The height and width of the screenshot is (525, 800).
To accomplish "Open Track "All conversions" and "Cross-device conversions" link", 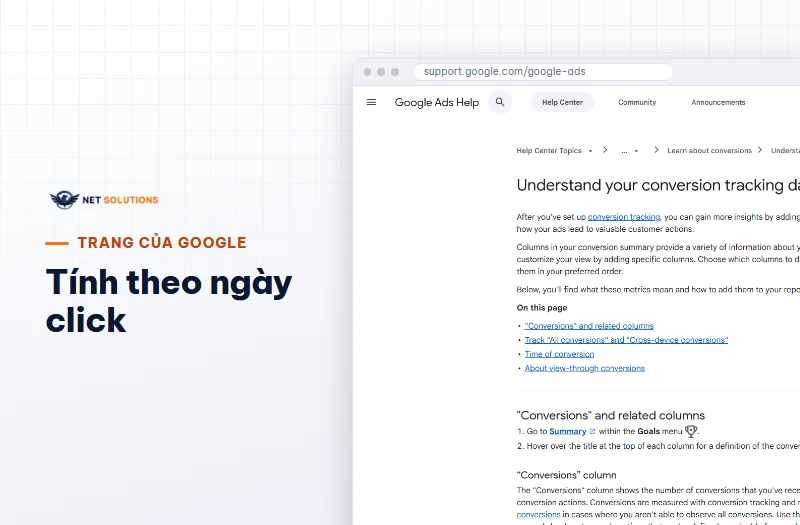I will [626, 340].
